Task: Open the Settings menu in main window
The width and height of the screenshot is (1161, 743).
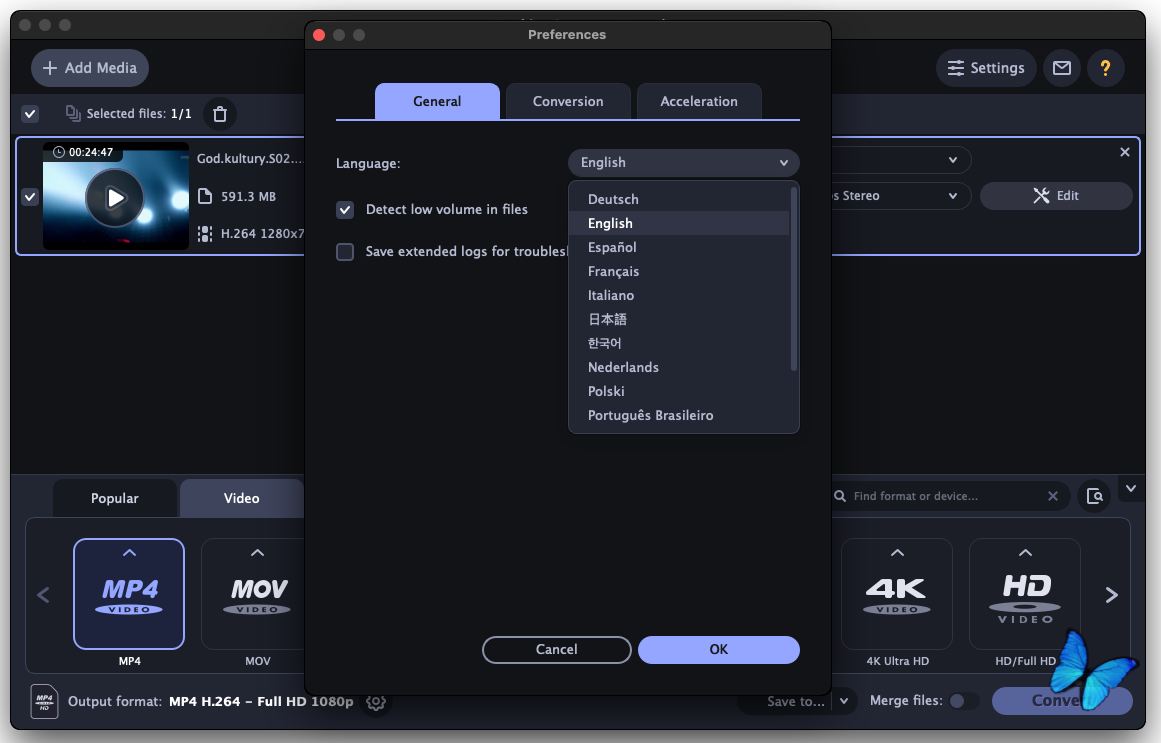Action: coord(986,68)
